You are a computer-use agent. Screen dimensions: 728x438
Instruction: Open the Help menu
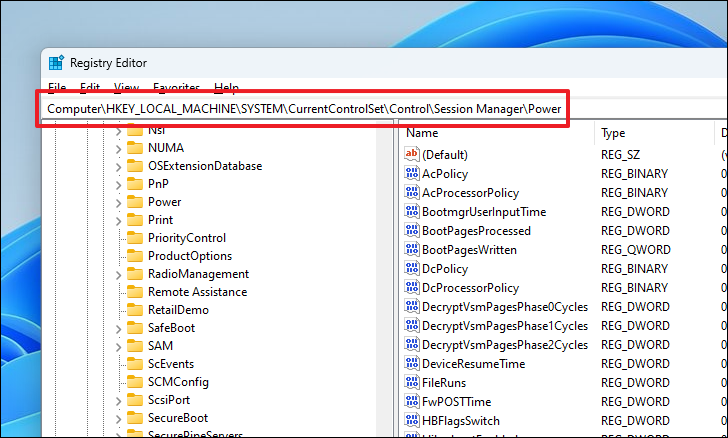pyautogui.click(x=227, y=87)
